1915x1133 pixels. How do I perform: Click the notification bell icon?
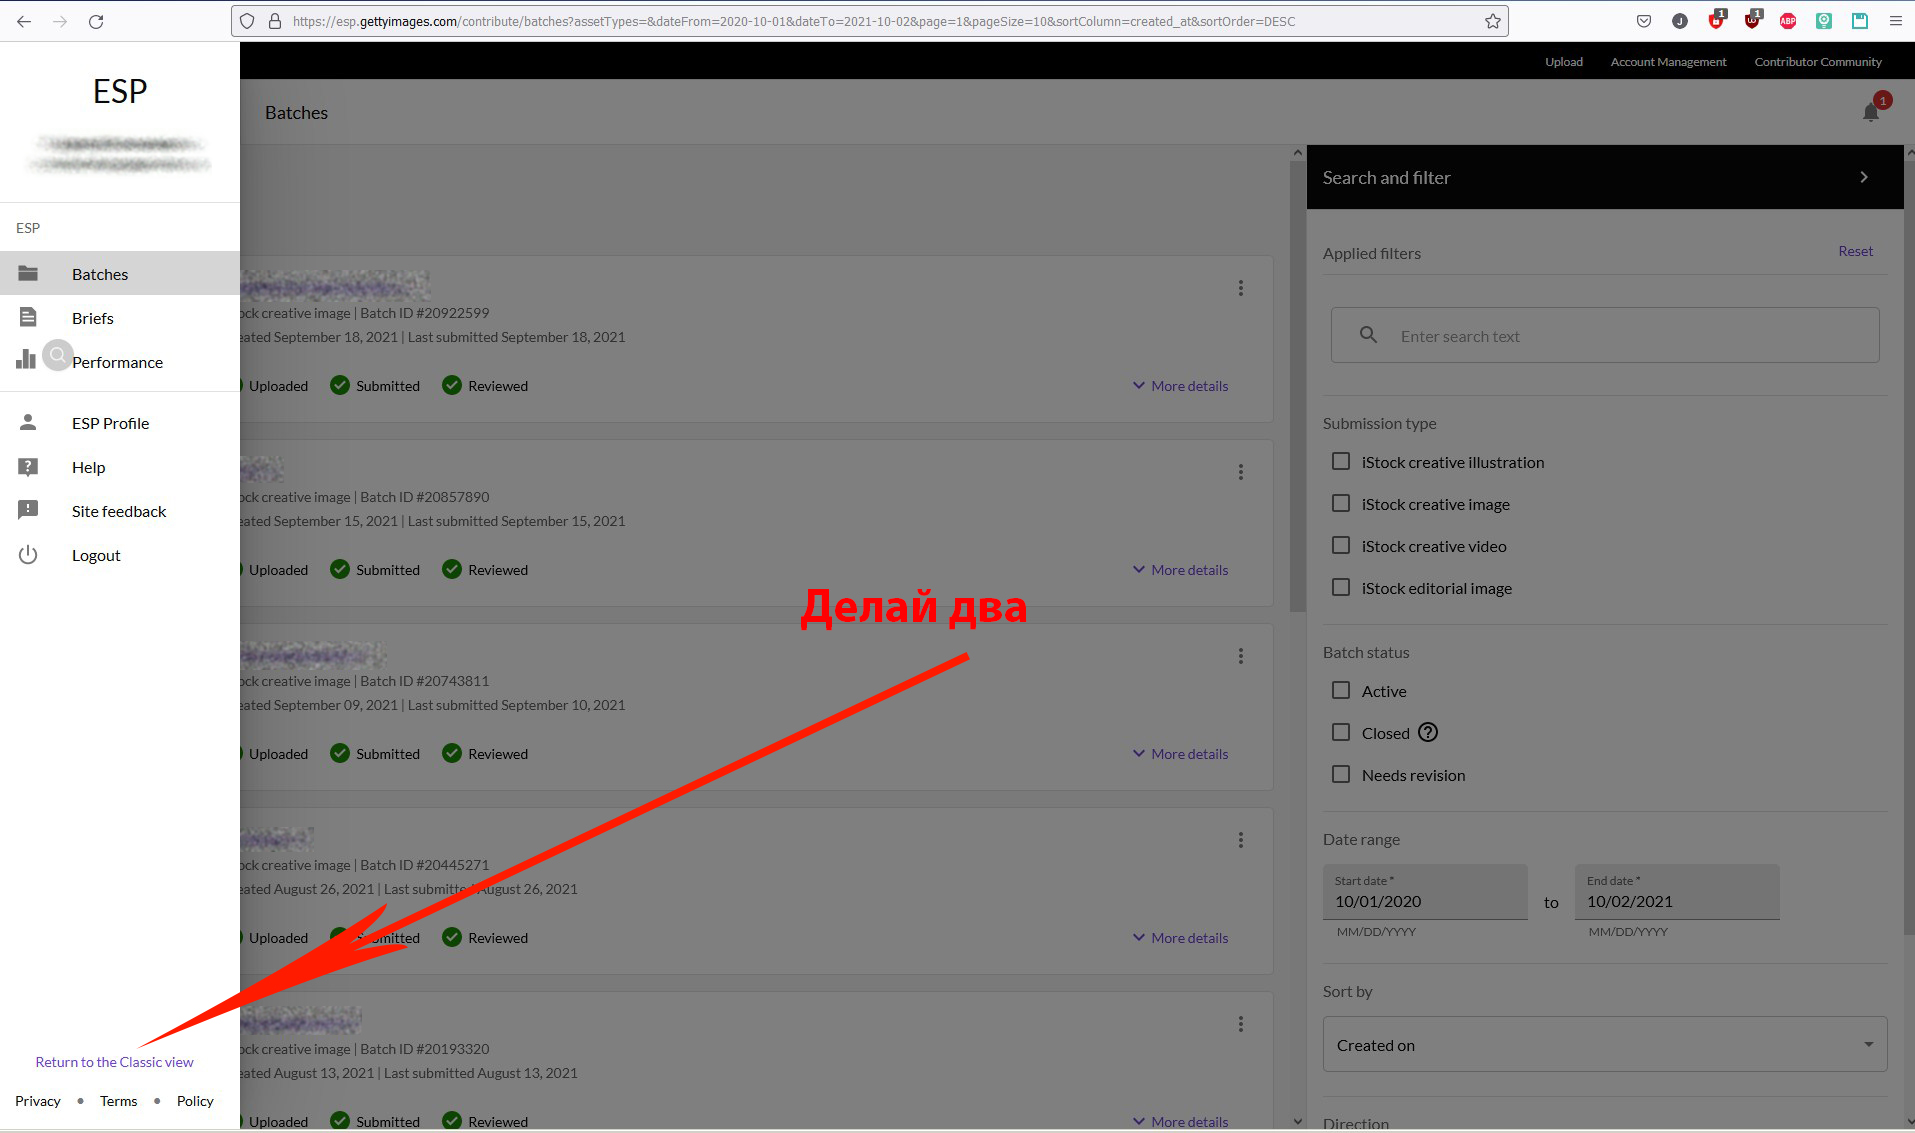tap(1871, 112)
